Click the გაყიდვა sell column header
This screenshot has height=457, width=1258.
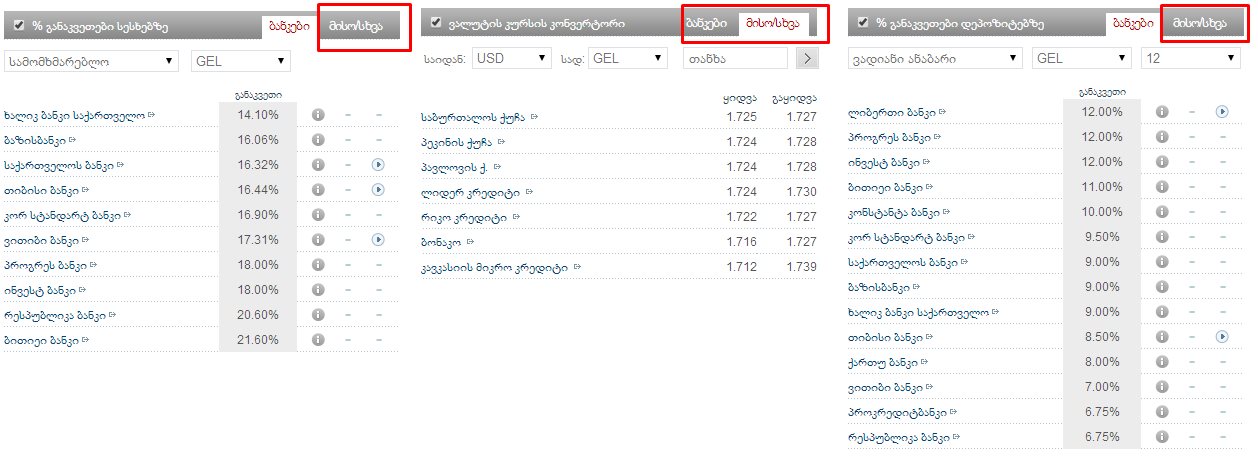tap(794, 98)
